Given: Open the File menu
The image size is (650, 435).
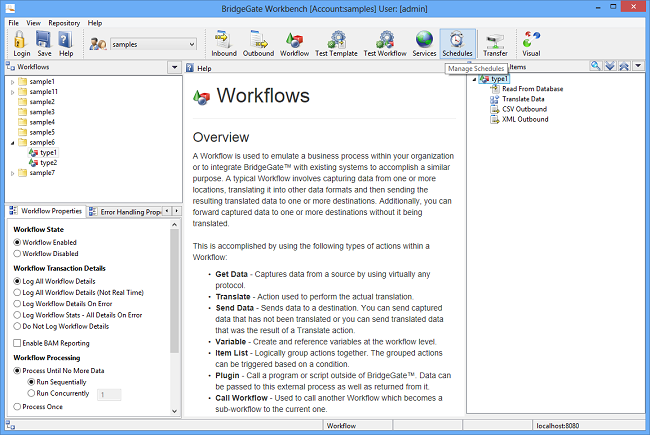Looking at the screenshot, I should [14, 23].
